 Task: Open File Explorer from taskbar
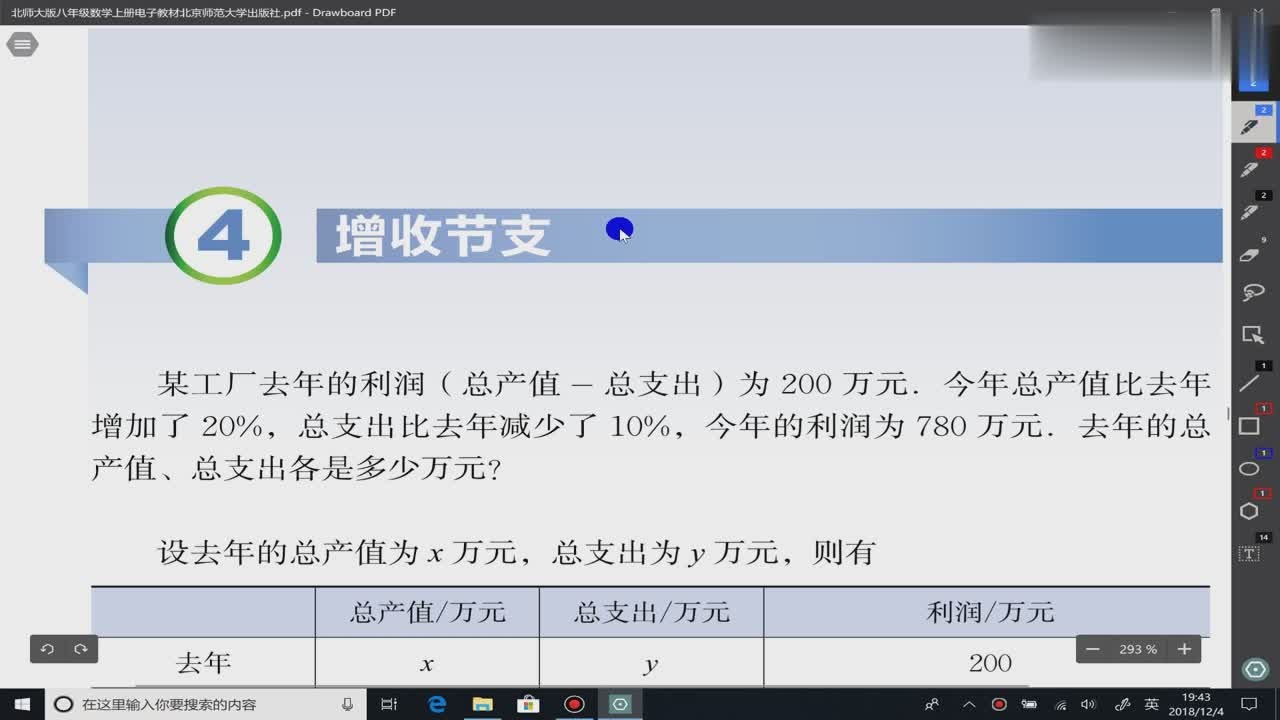(482, 704)
